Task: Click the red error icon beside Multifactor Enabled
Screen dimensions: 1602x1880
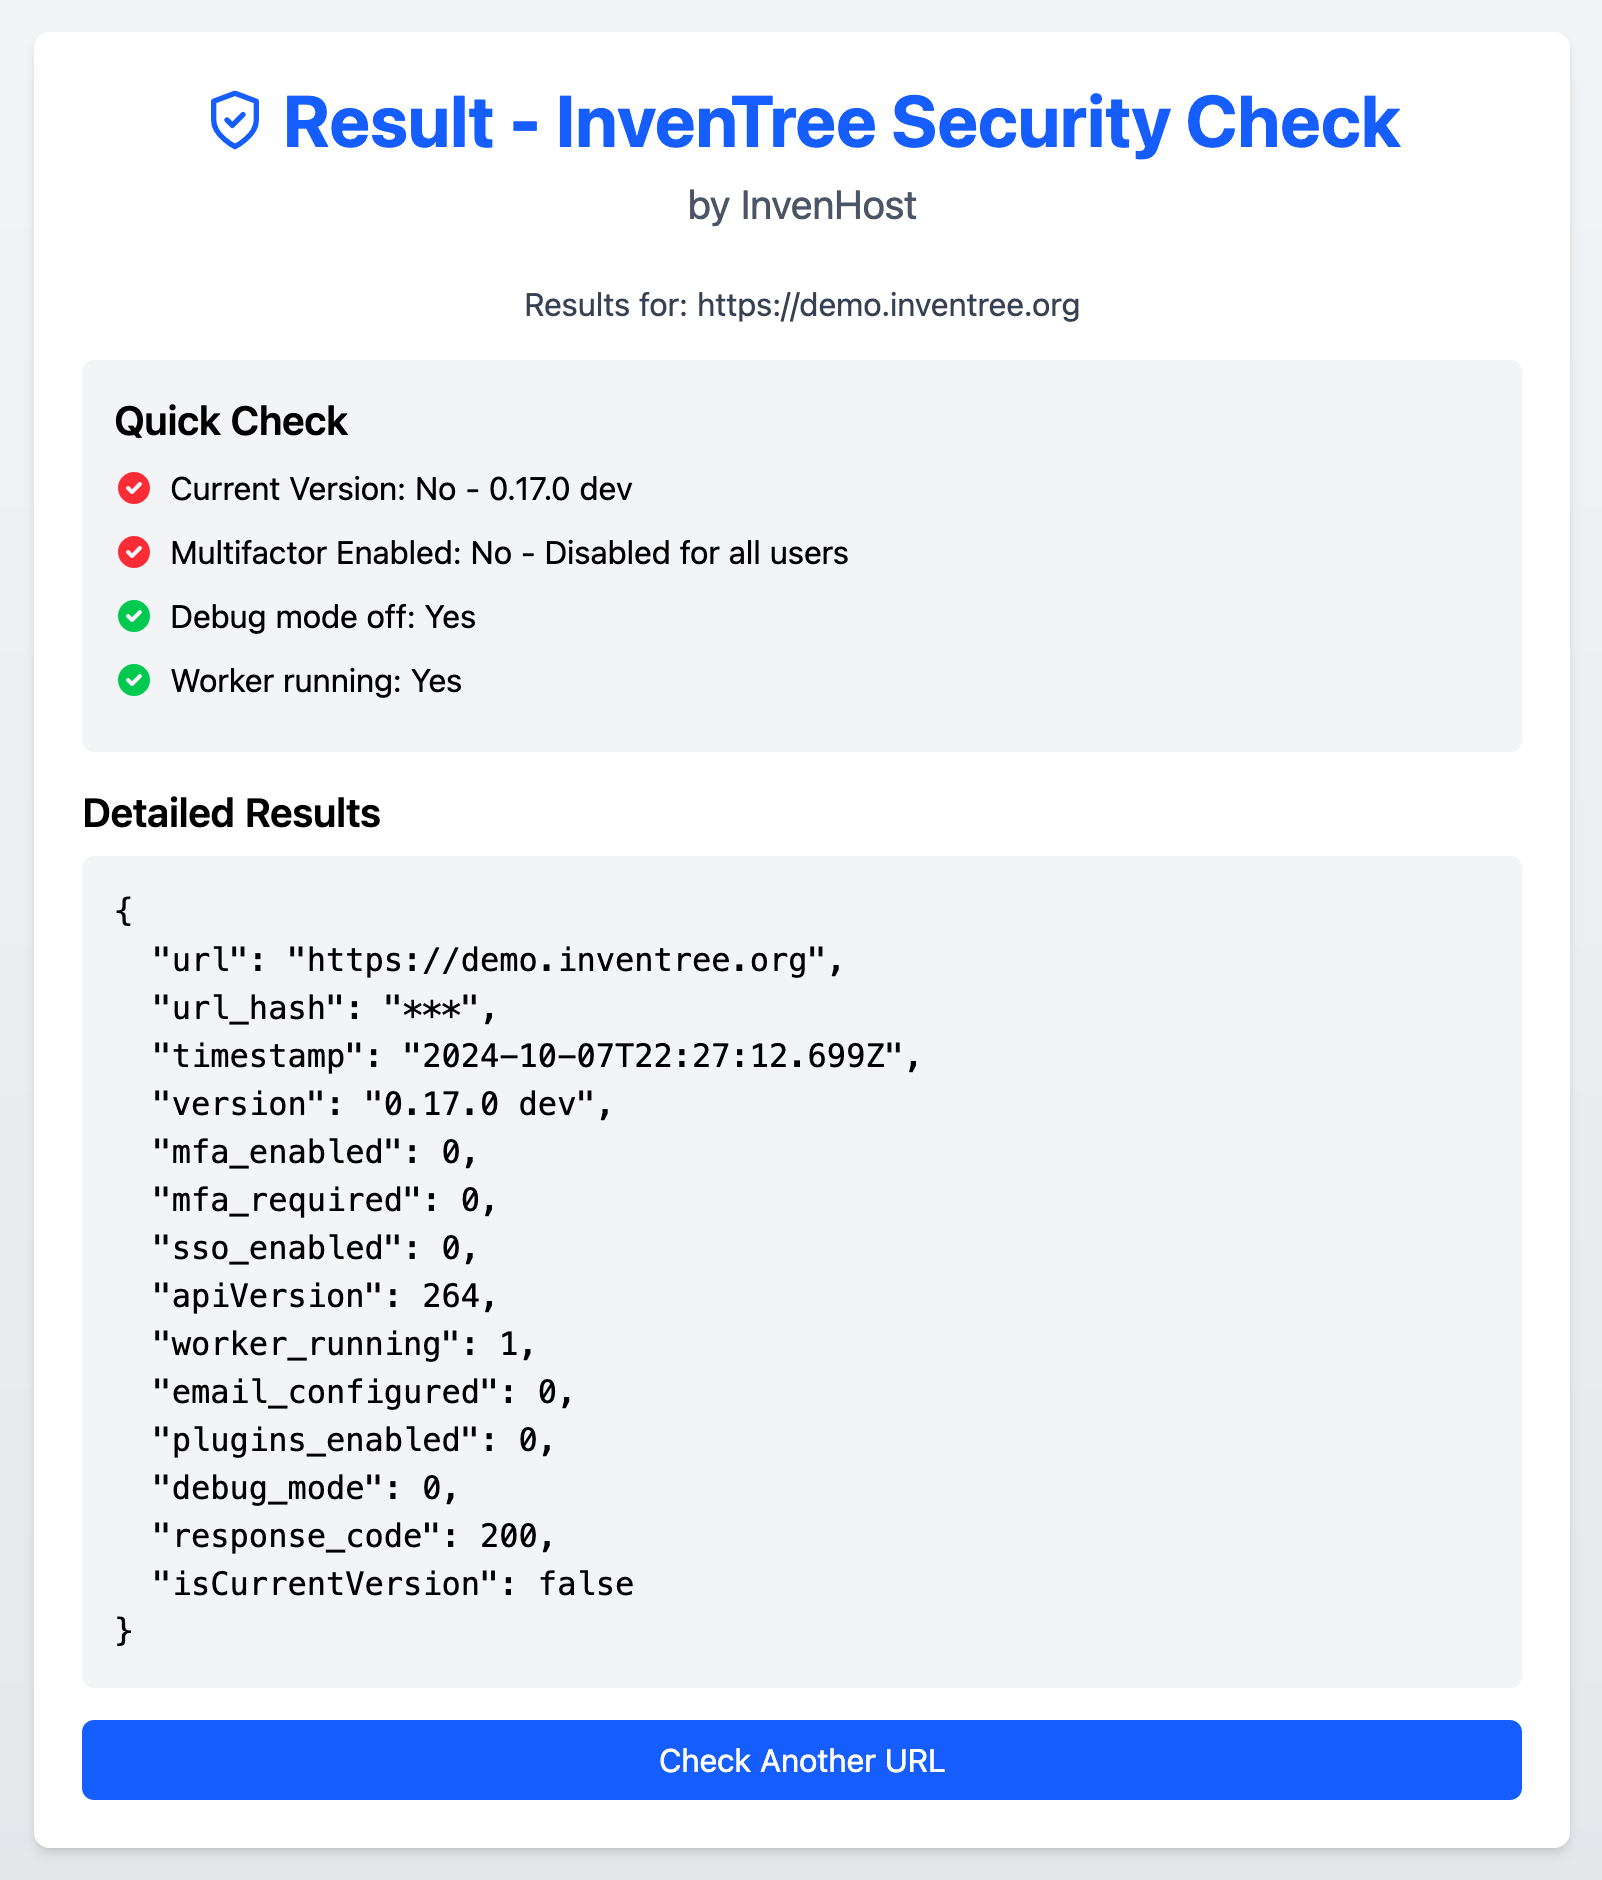Action: click(133, 553)
